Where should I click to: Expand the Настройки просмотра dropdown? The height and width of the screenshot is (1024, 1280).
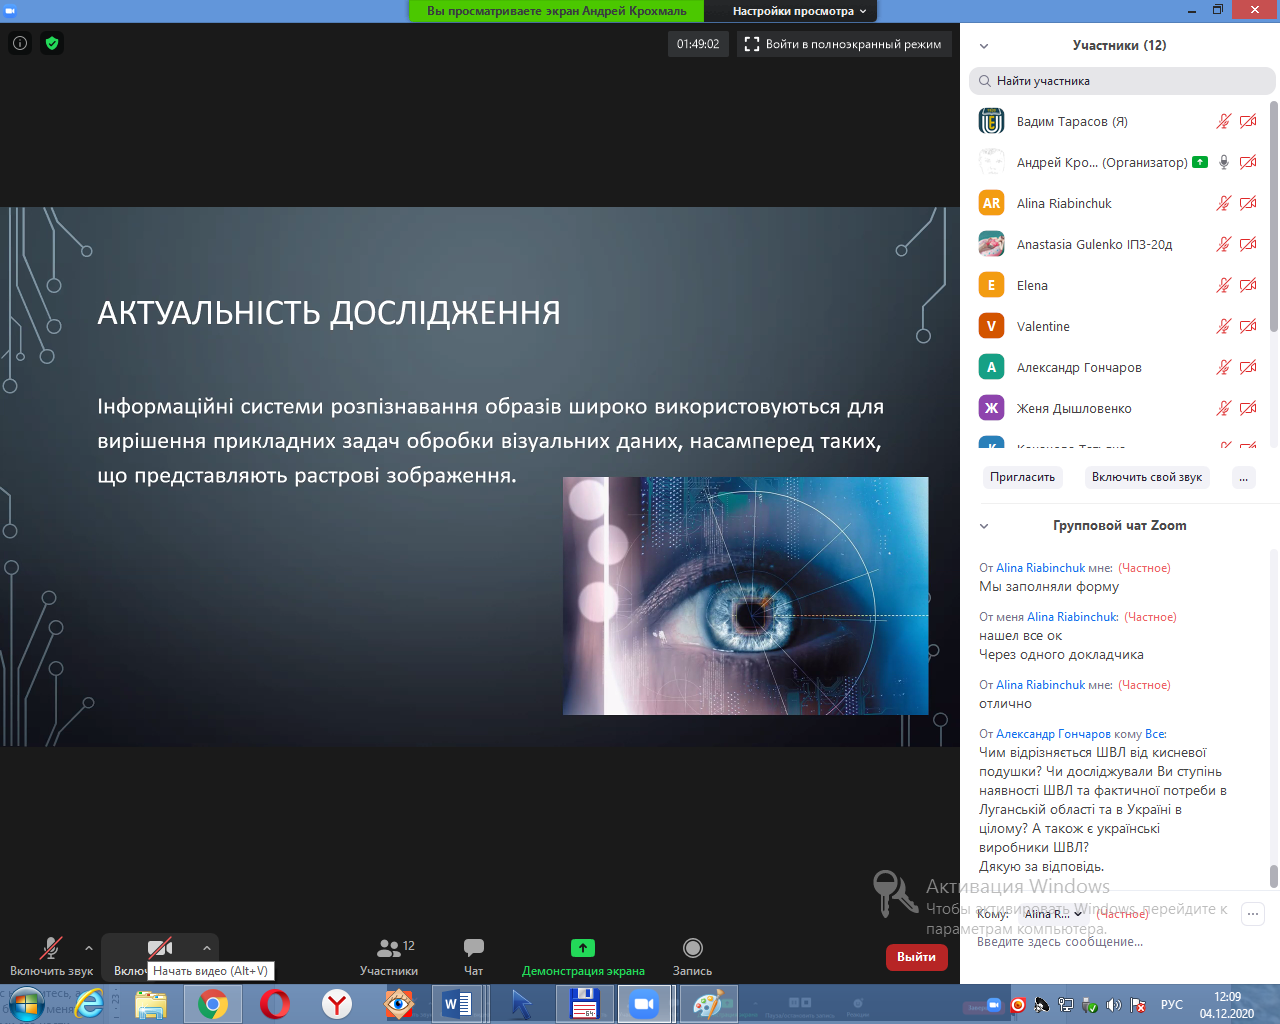(799, 11)
